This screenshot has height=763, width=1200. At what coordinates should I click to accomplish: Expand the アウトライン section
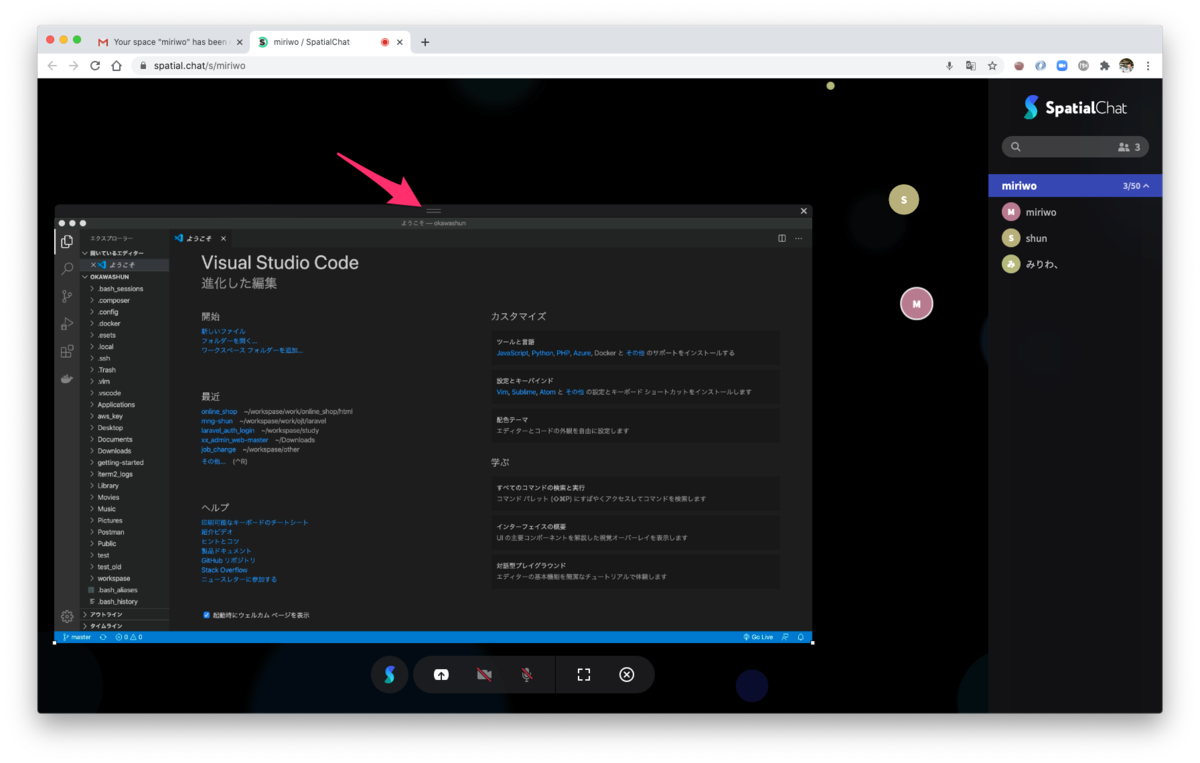(x=124, y=614)
